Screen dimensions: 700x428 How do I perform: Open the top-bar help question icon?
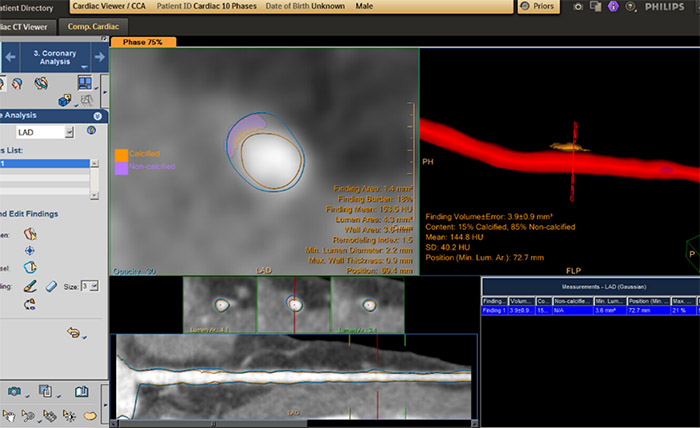[630, 7]
